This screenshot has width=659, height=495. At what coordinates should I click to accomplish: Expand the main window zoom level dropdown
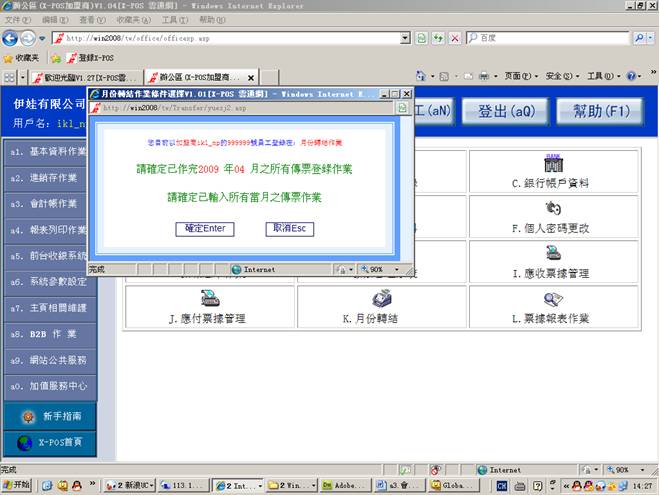click(644, 469)
